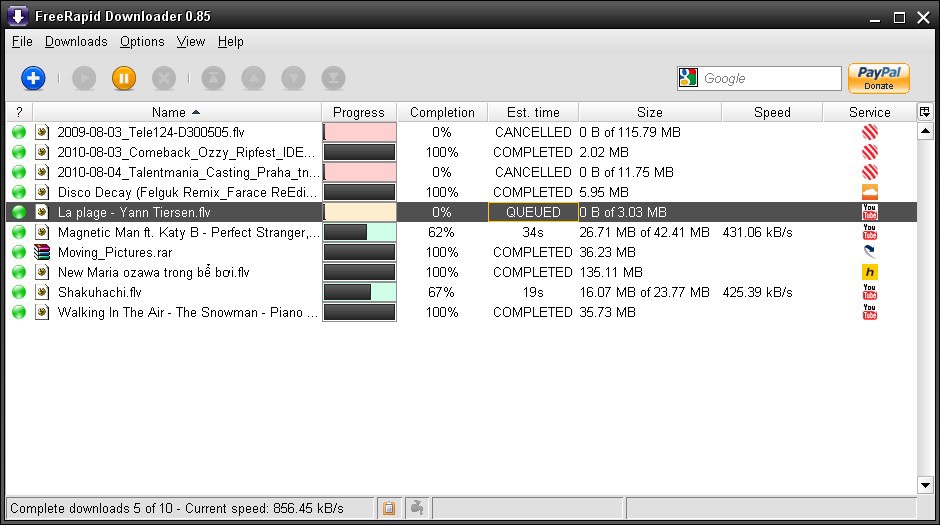Screen dimensions: 940x525
Task: Click the grayed Resume download toolbar button
Action: tap(84, 79)
